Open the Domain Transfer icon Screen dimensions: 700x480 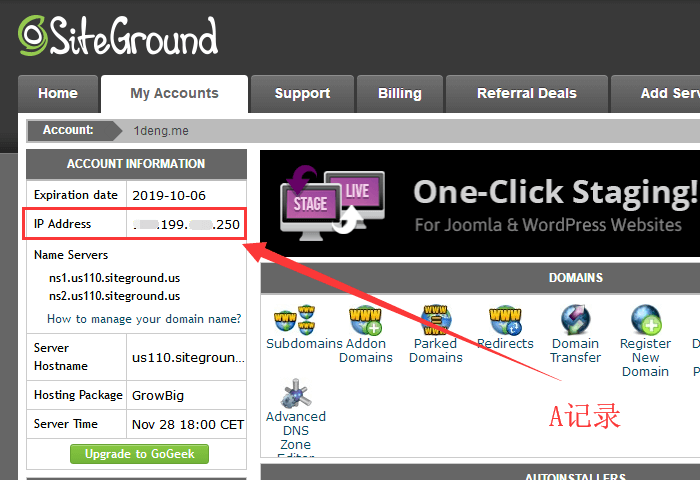pos(575,320)
